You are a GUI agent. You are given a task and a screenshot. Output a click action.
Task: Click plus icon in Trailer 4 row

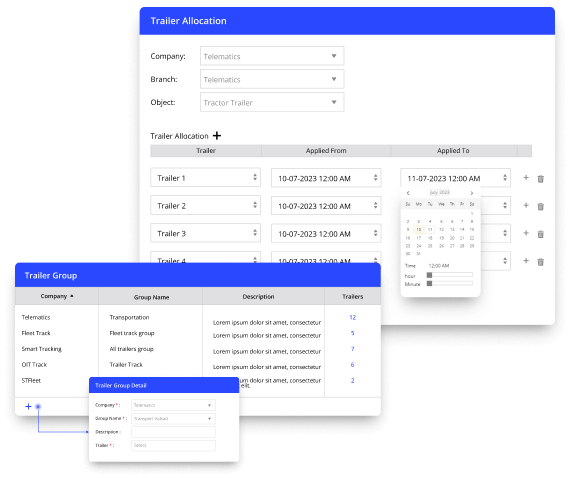(526, 261)
